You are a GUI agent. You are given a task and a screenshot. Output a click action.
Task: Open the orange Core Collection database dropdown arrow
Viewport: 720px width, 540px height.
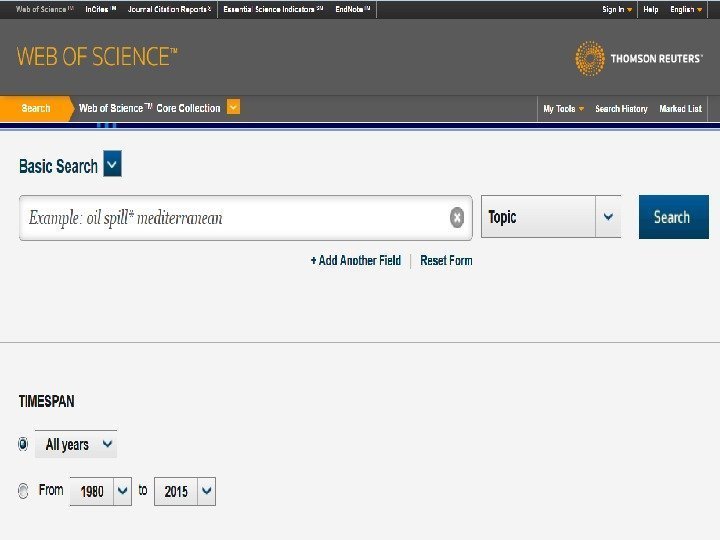pyautogui.click(x=233, y=107)
